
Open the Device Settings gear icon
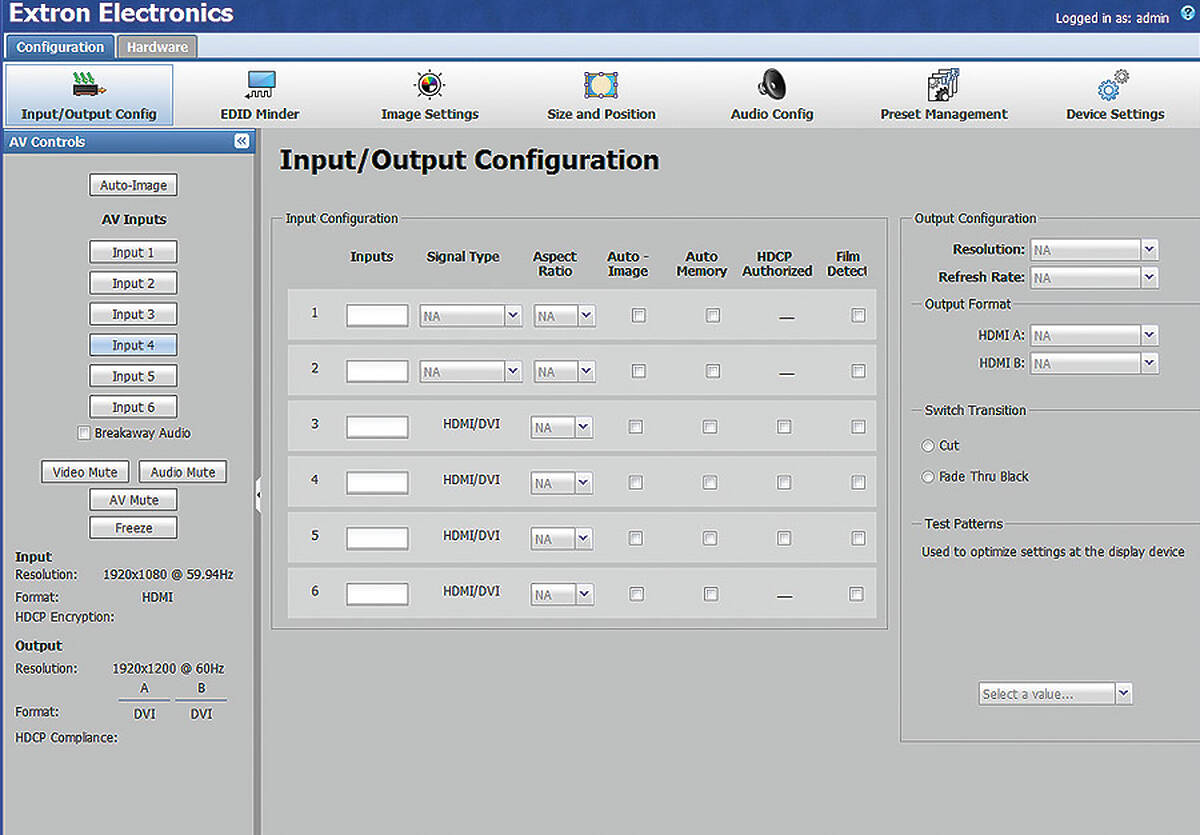[x=1114, y=84]
